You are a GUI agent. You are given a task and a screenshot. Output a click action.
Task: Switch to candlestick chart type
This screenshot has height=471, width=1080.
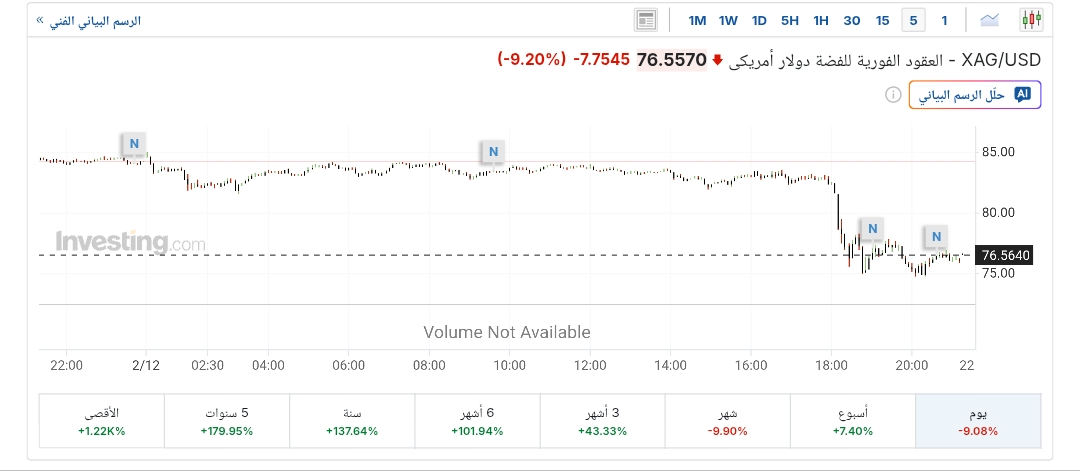[x=1031, y=20]
